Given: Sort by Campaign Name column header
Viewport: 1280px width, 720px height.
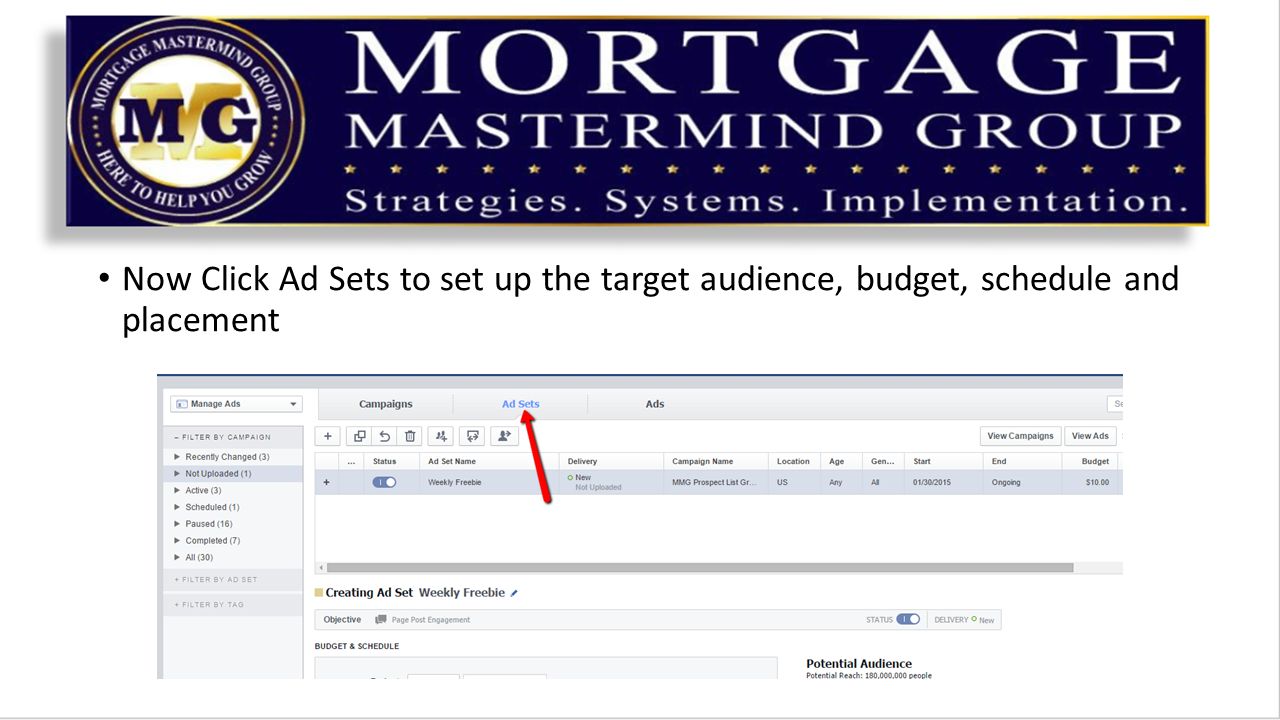Looking at the screenshot, I should tap(716, 462).
